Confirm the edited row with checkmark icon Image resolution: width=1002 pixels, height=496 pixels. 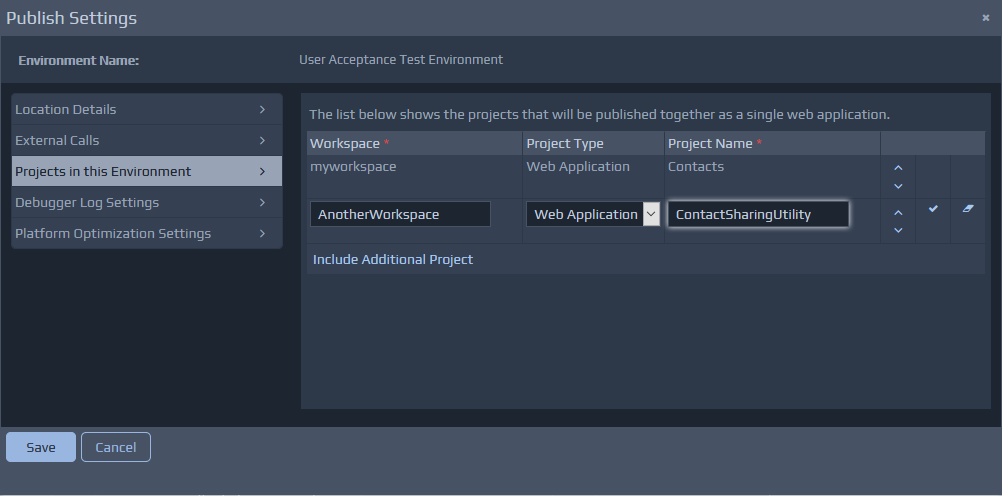click(x=933, y=209)
